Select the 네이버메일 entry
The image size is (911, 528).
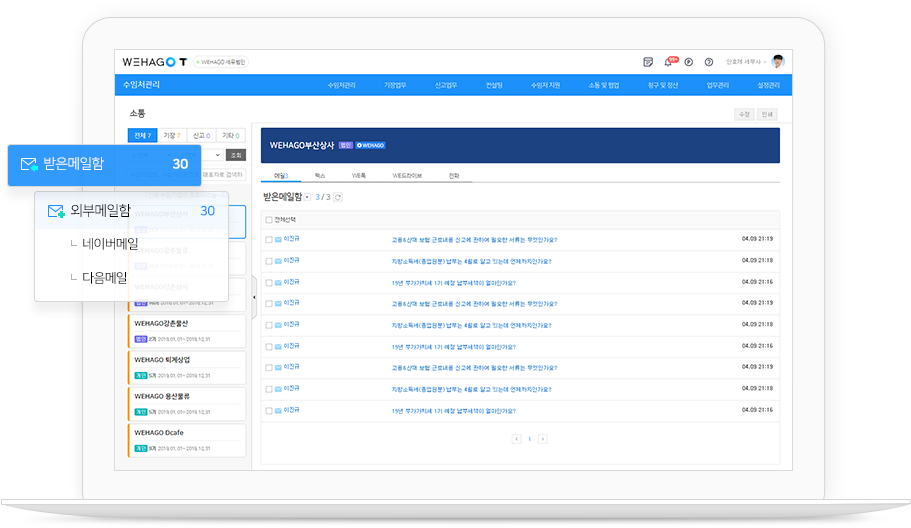[x=110, y=243]
